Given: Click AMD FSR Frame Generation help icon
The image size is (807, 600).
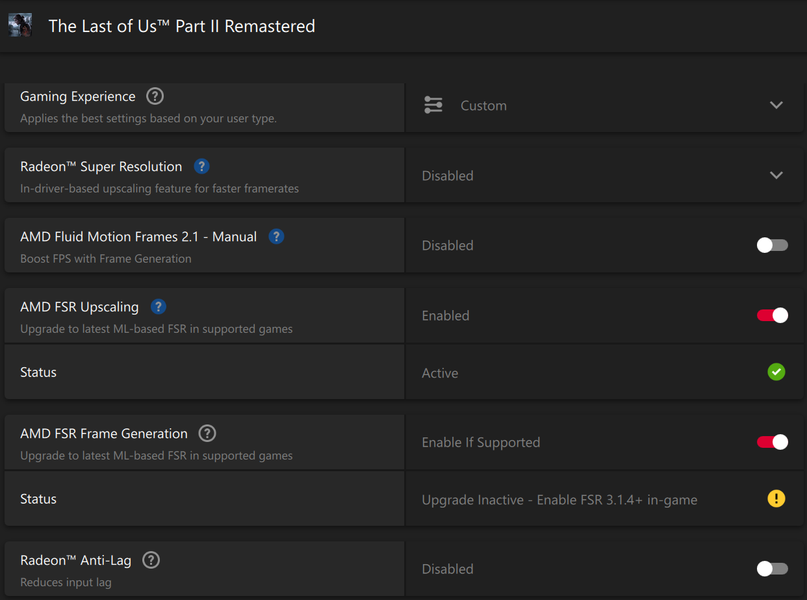Looking at the screenshot, I should (x=206, y=434).
